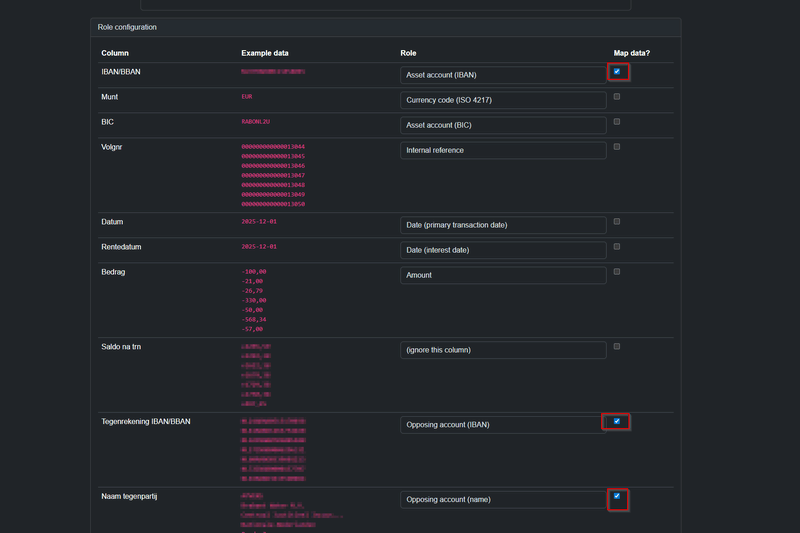Uncheck Map data for Tegenrekening IBAN/BBAN
The image size is (800, 533).
coord(617,422)
